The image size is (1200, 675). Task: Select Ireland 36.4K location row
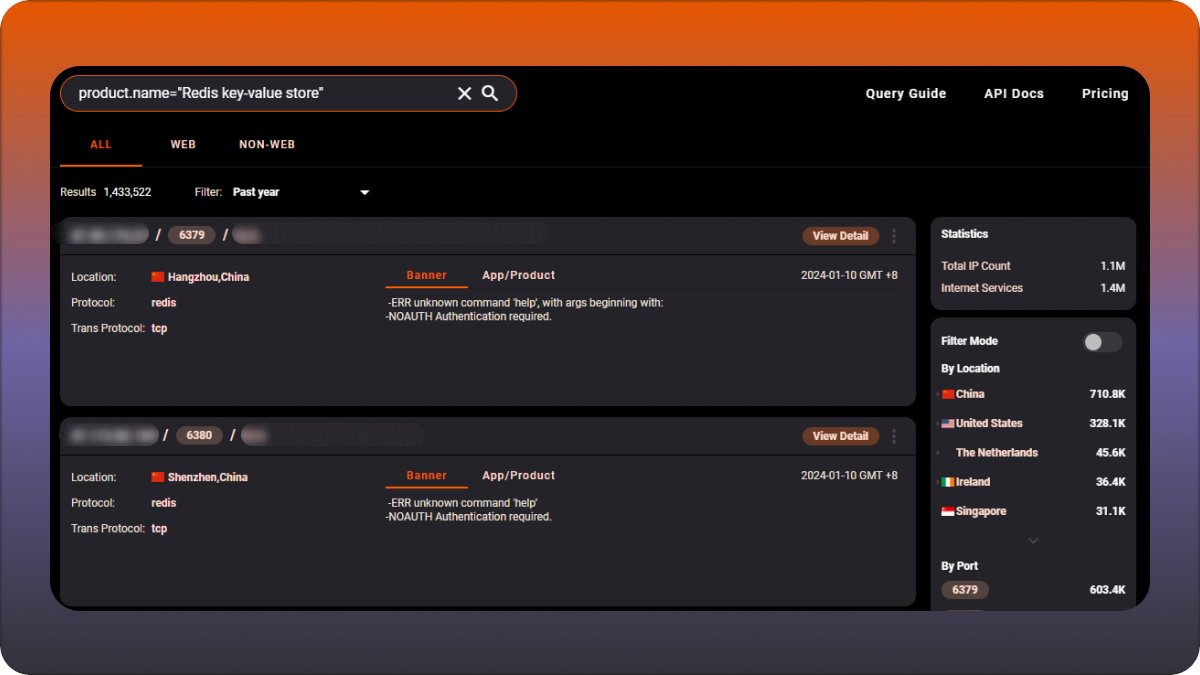pyautogui.click(x=1033, y=482)
